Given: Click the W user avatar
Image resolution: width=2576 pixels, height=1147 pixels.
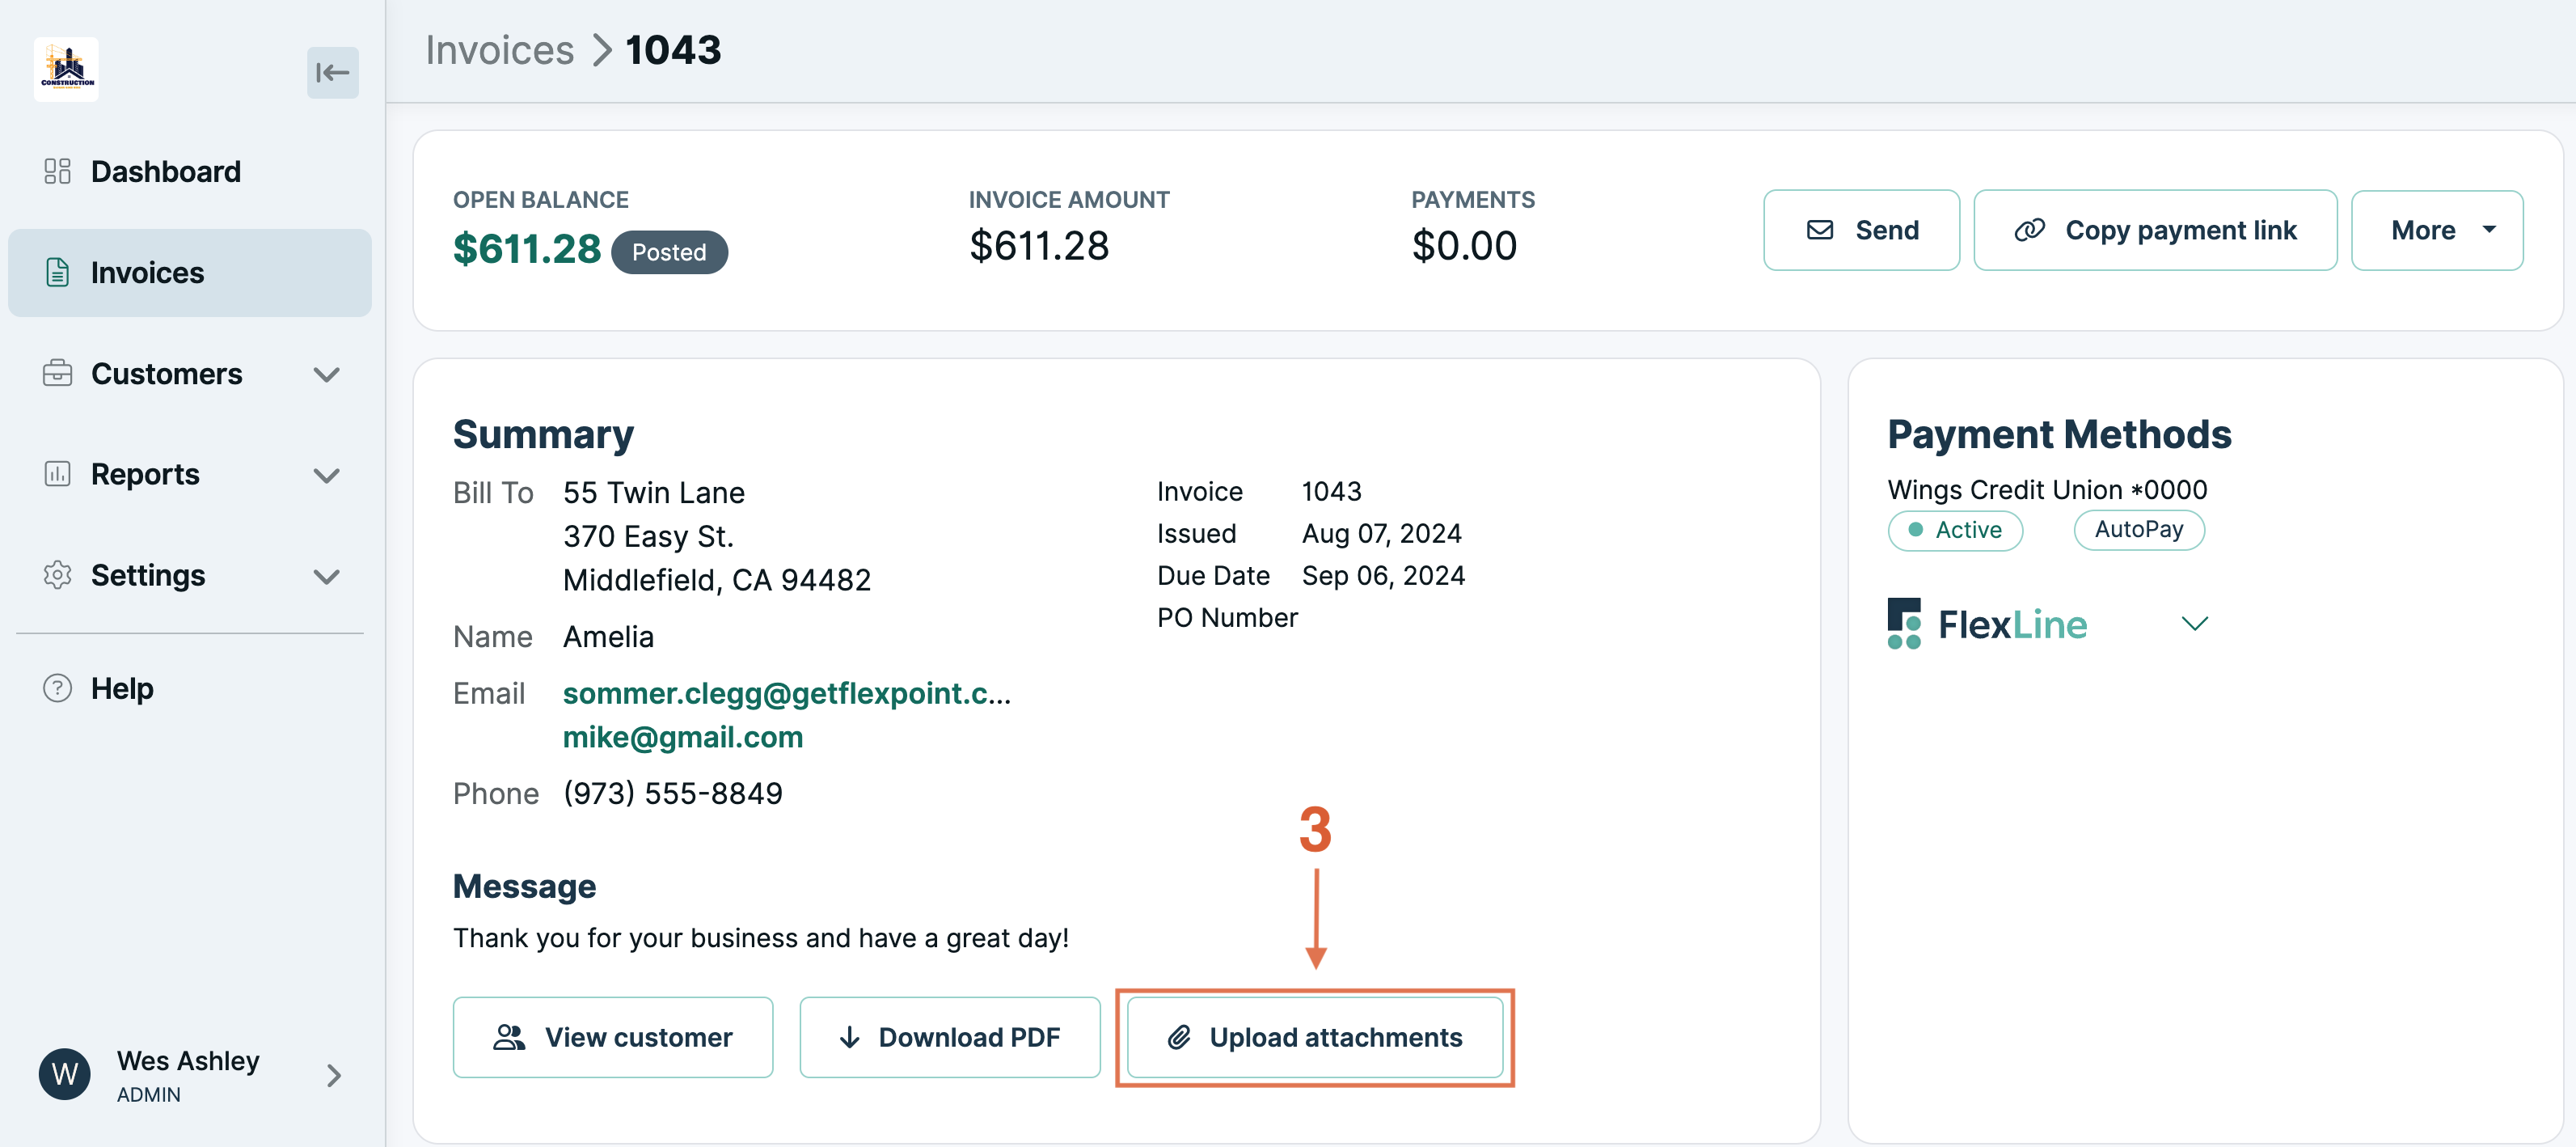Looking at the screenshot, I should point(65,1074).
